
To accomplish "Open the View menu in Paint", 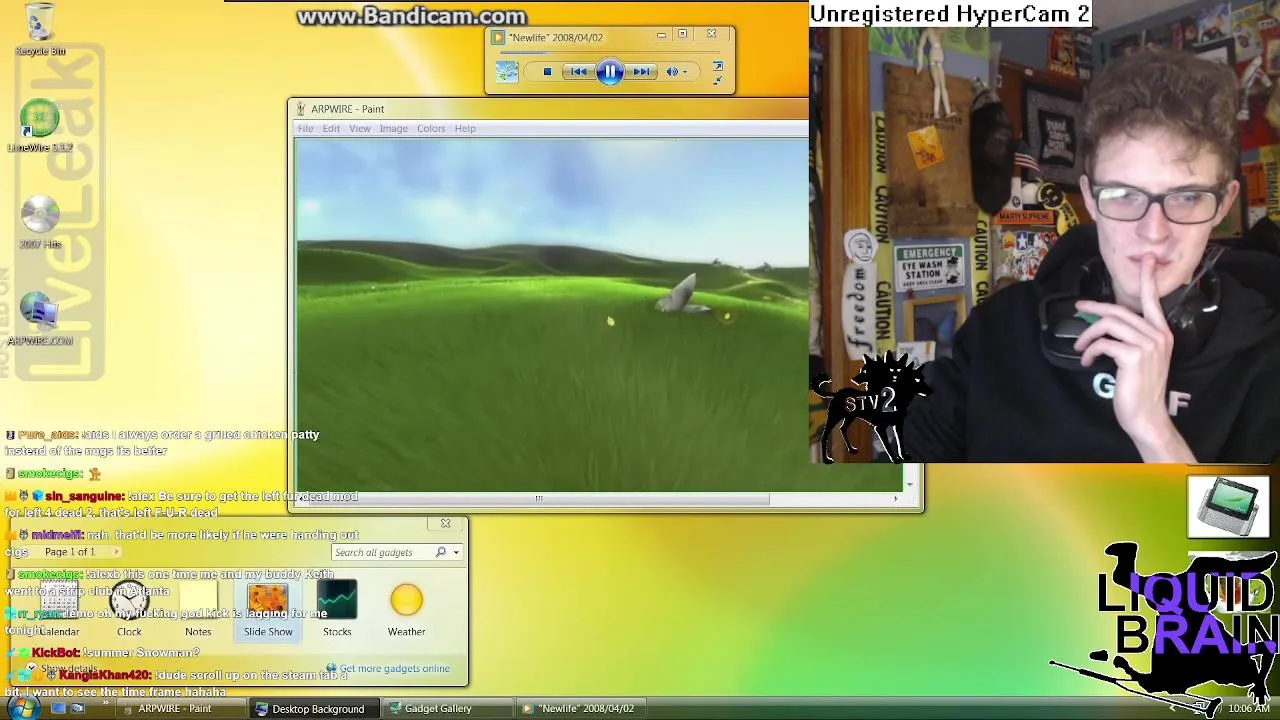I will pyautogui.click(x=359, y=128).
